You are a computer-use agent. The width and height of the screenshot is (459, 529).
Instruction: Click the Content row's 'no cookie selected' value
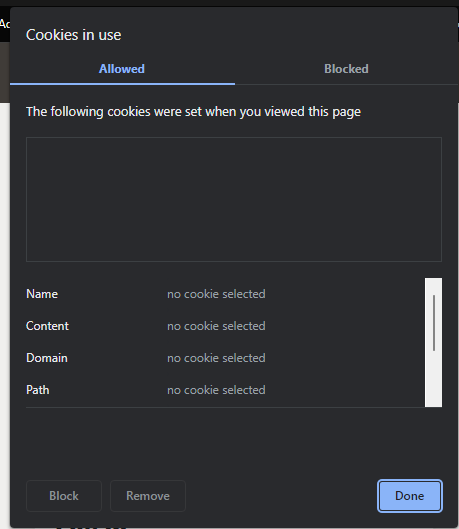point(216,326)
